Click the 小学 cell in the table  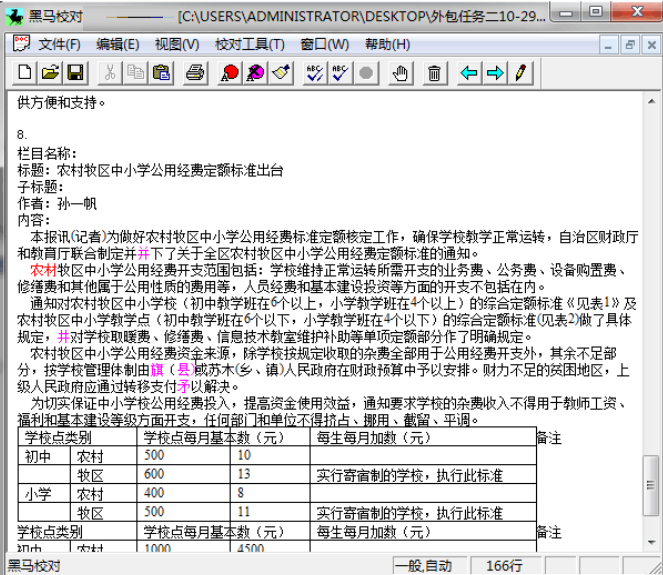(x=38, y=494)
